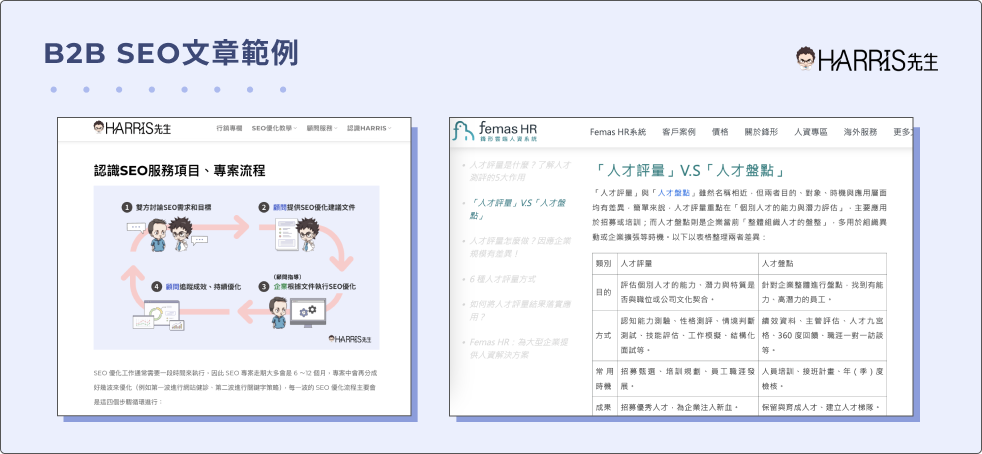Open the 行銷專欄 menu item
The width and height of the screenshot is (982, 454).
229,128
